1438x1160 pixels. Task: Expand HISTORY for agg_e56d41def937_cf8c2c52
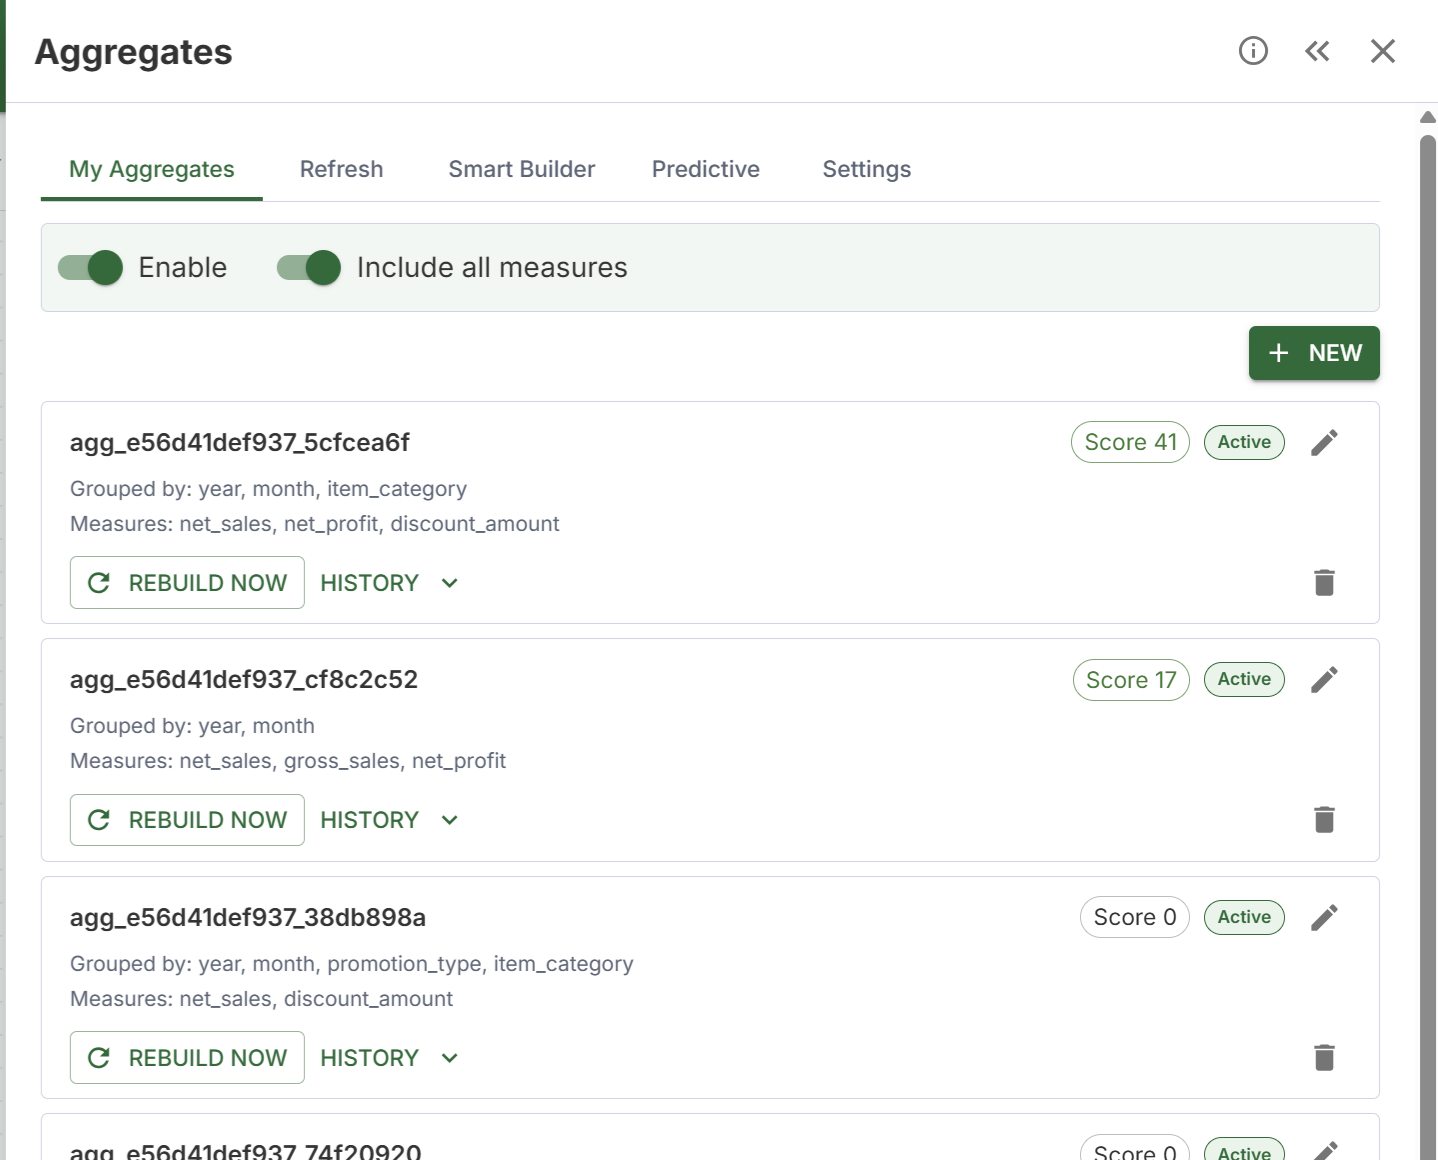[389, 820]
